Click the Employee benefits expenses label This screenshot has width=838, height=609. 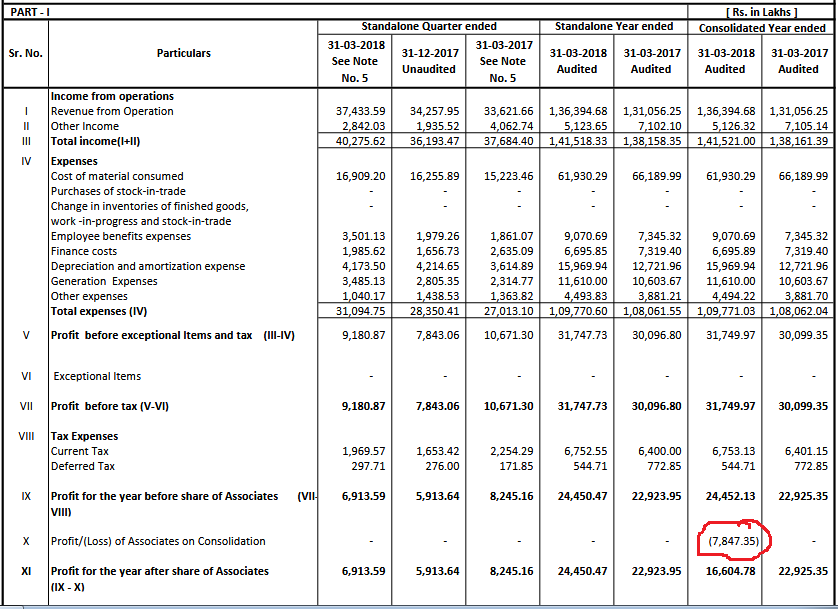tap(120, 236)
